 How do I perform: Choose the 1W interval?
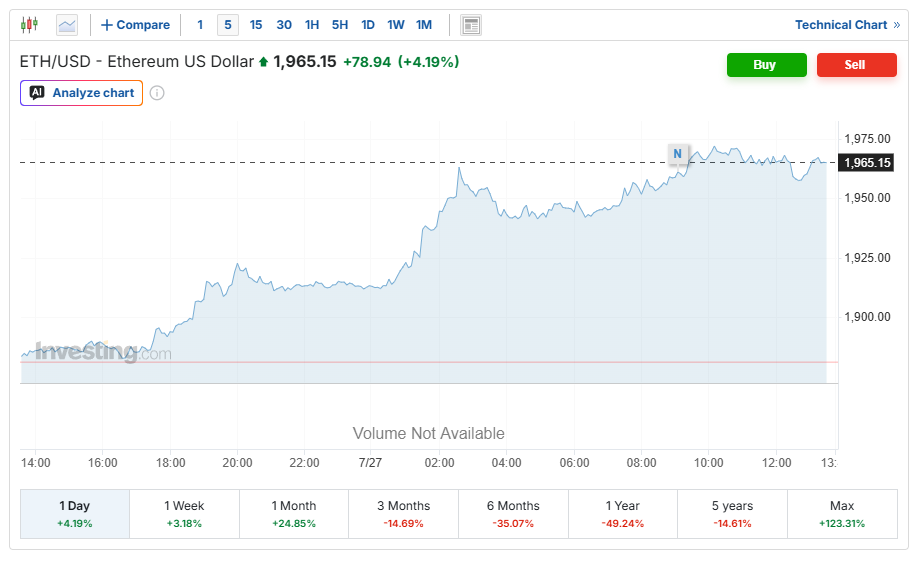pyautogui.click(x=396, y=25)
